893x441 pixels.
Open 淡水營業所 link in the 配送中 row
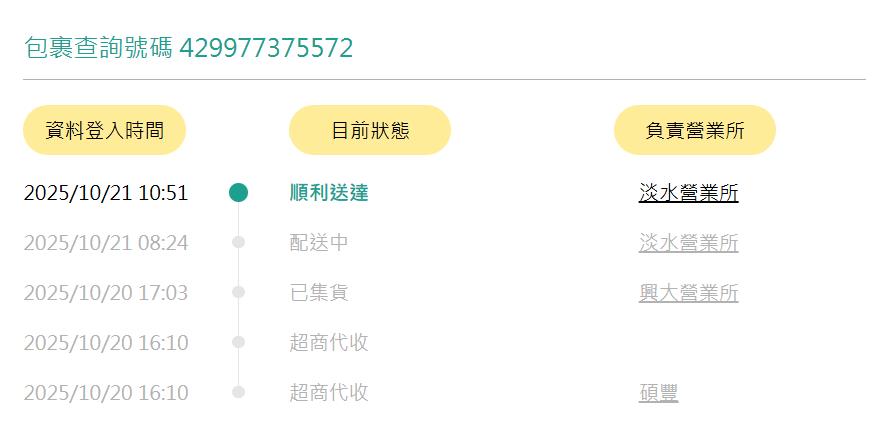coord(688,243)
